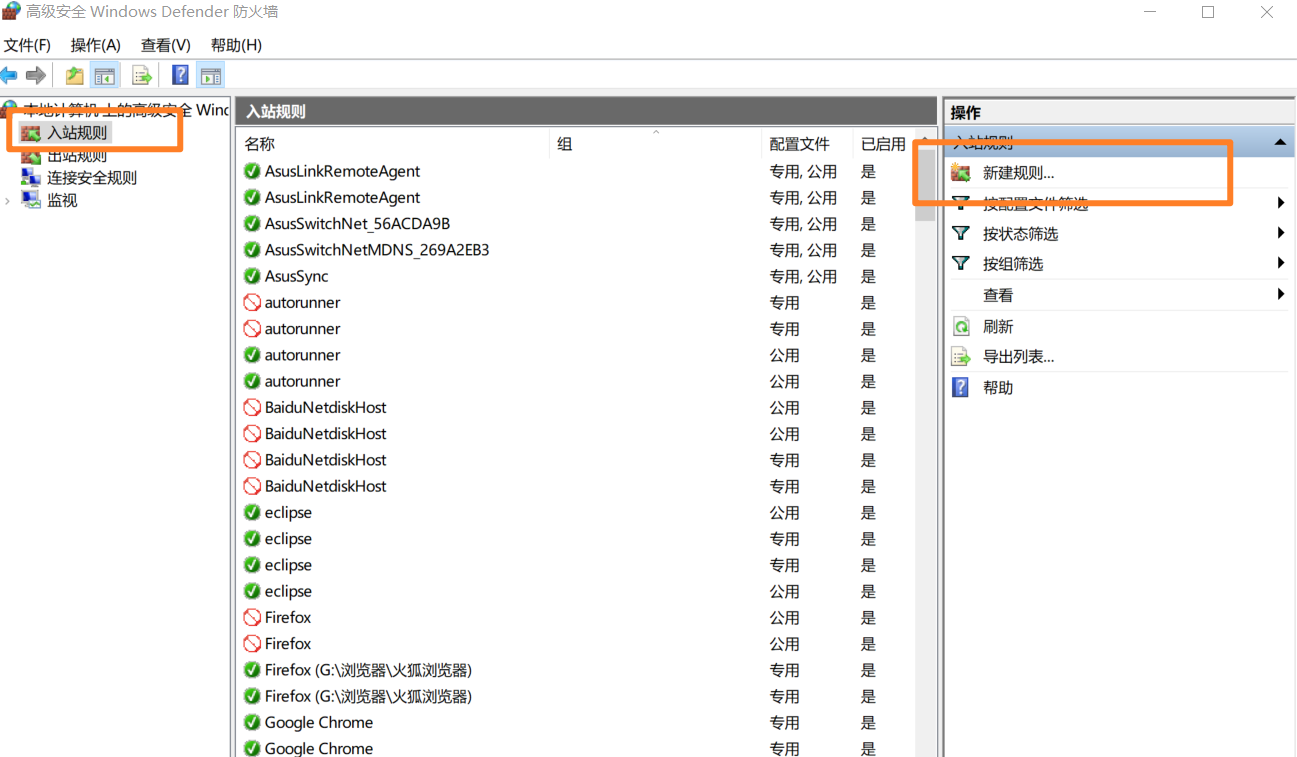Click the 新建规则... icon in actions pane
1297x757 pixels.
tap(961, 173)
